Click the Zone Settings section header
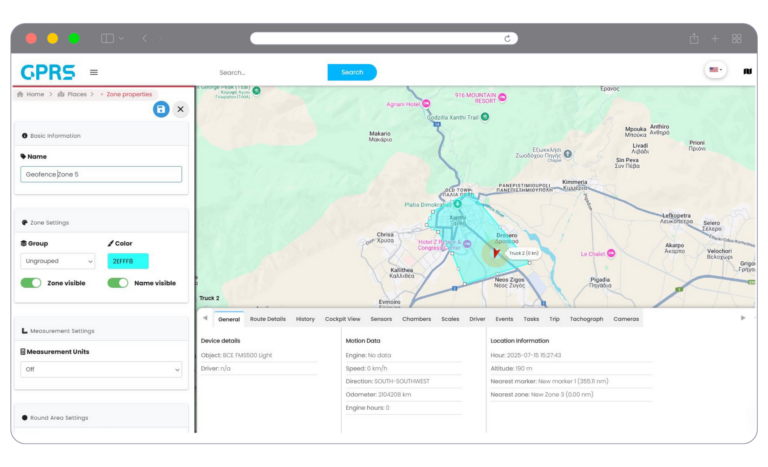Screen dimensions: 768x467 [101, 222]
